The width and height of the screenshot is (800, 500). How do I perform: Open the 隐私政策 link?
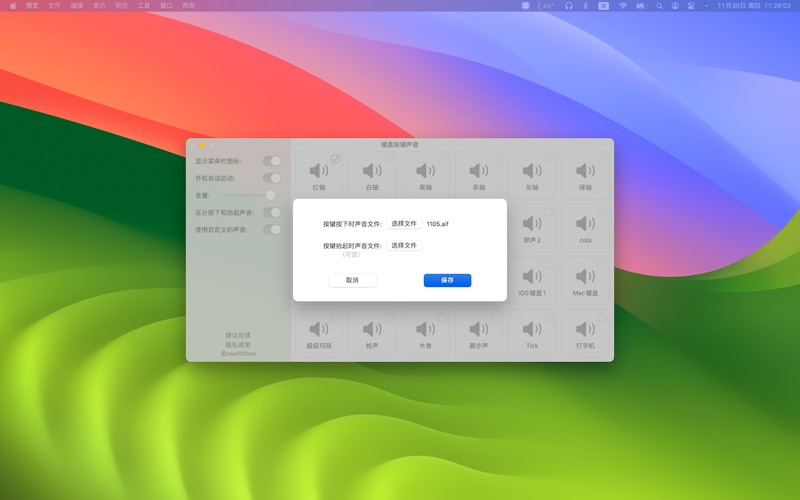click(x=238, y=344)
